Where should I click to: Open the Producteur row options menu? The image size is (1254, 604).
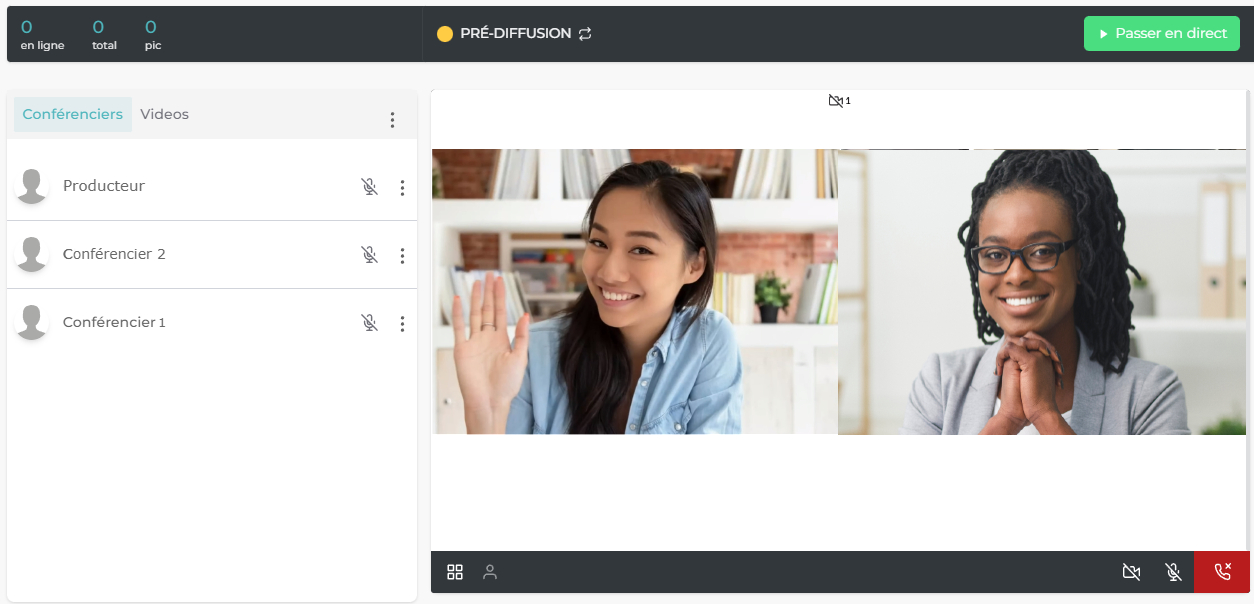(402, 187)
